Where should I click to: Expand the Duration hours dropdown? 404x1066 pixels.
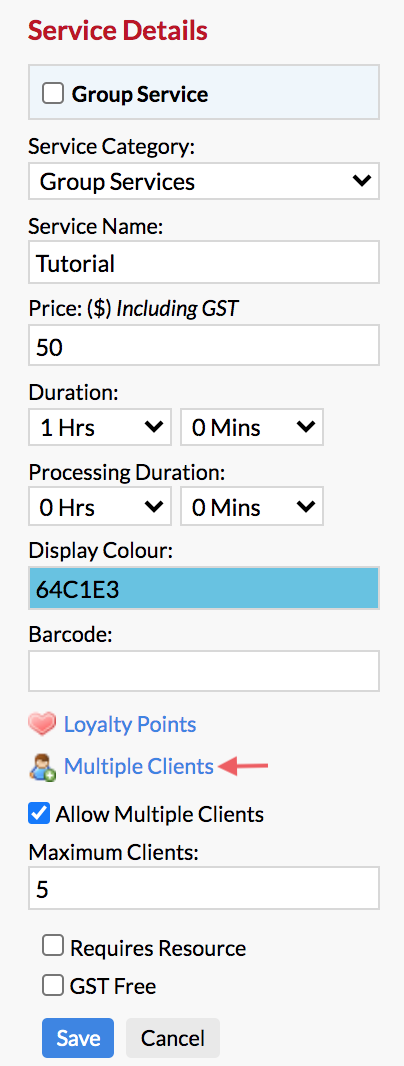click(99, 427)
